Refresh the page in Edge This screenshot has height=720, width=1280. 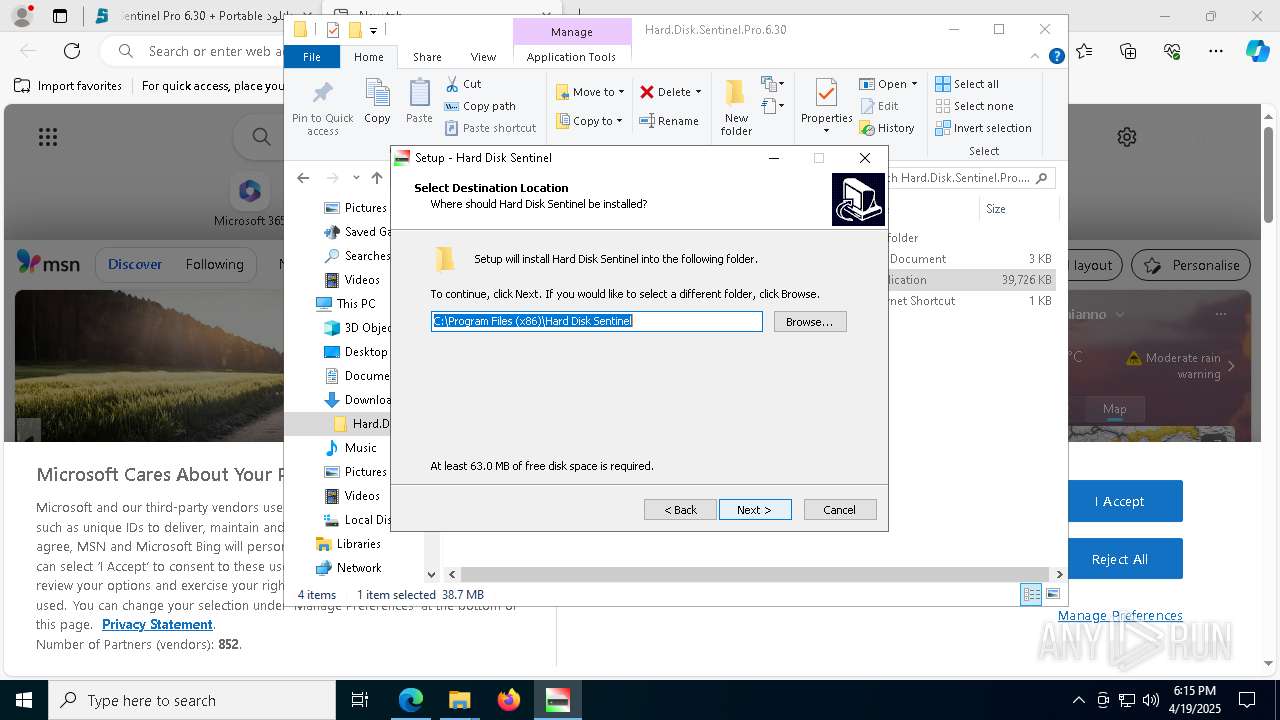(72, 50)
